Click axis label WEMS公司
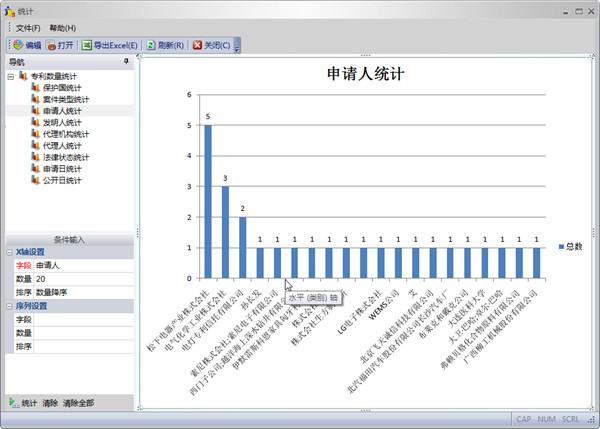The image size is (600, 429). [x=384, y=305]
